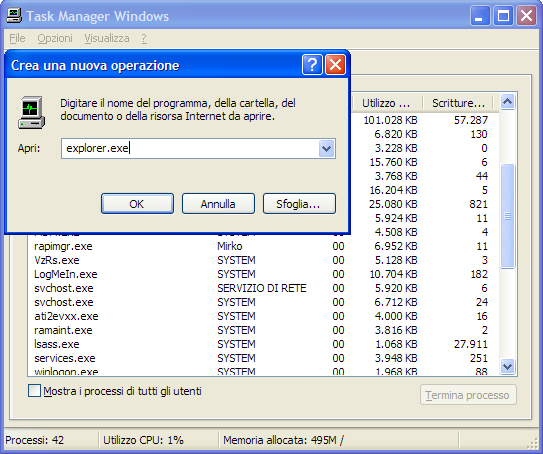Open Sfoglia... to browse files

[299, 204]
